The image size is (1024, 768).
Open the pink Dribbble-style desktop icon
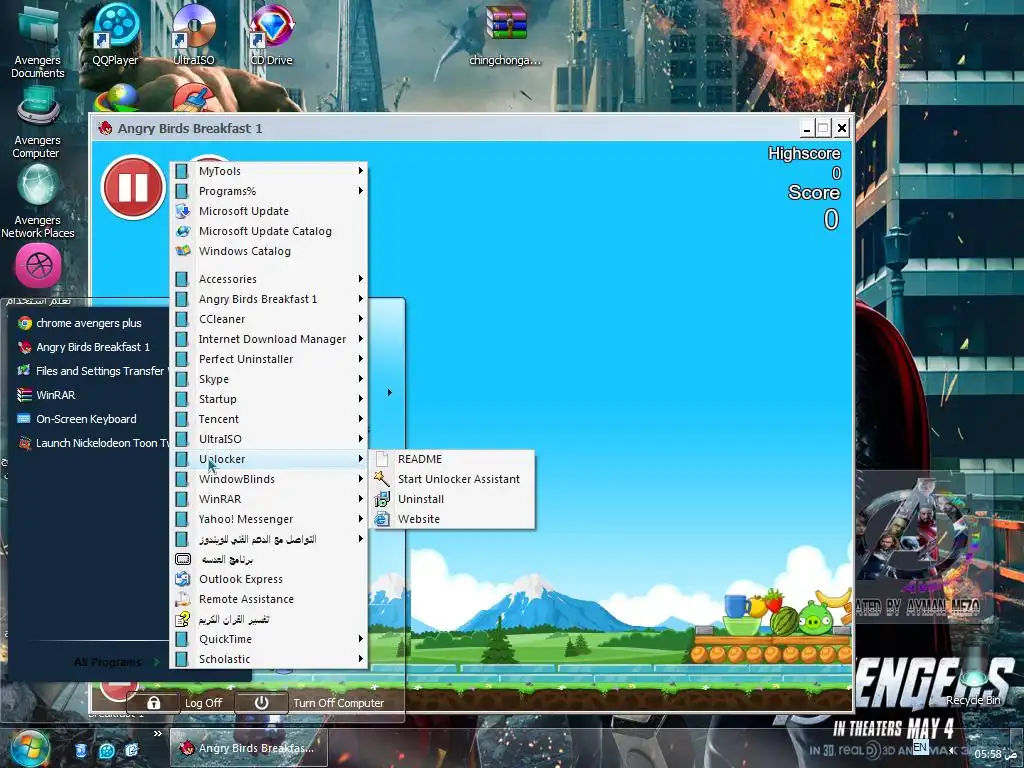pyautogui.click(x=38, y=266)
